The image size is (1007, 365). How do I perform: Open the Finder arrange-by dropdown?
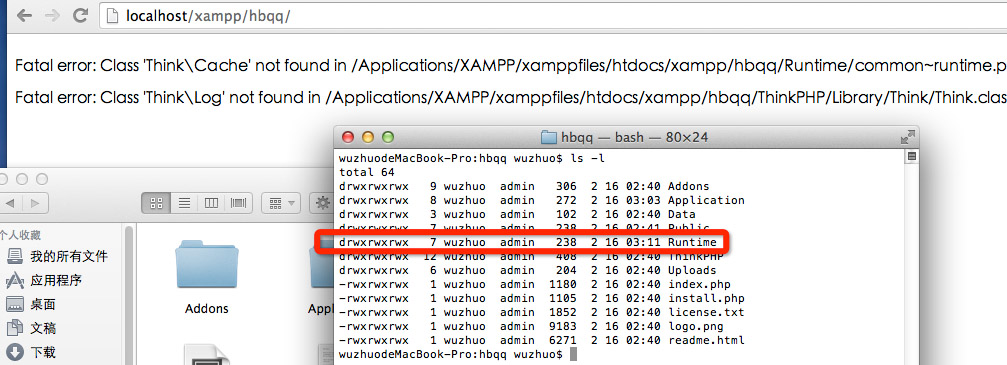pos(281,203)
